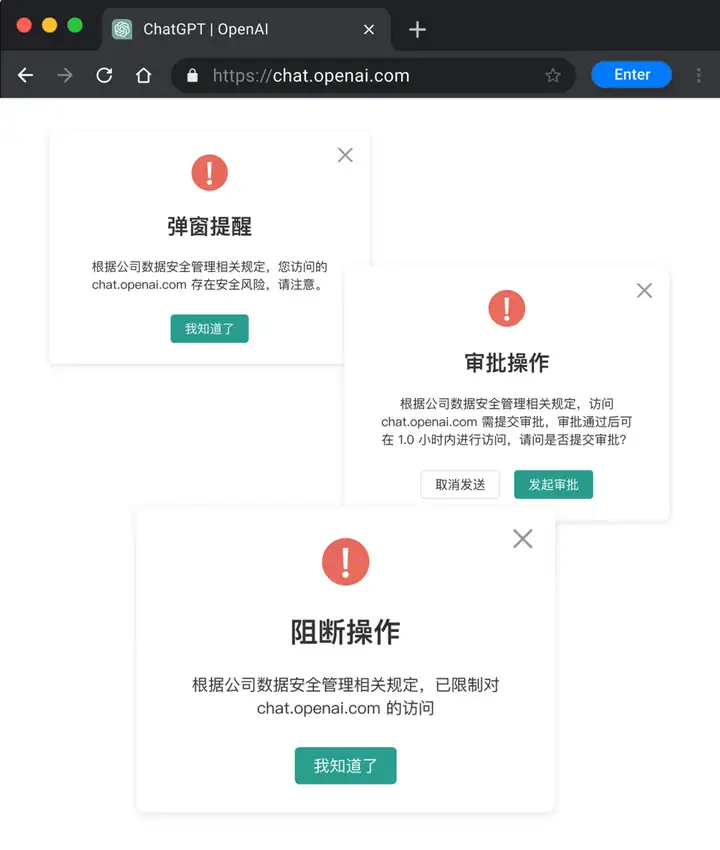Click the green macOS maximize button

(75, 25)
